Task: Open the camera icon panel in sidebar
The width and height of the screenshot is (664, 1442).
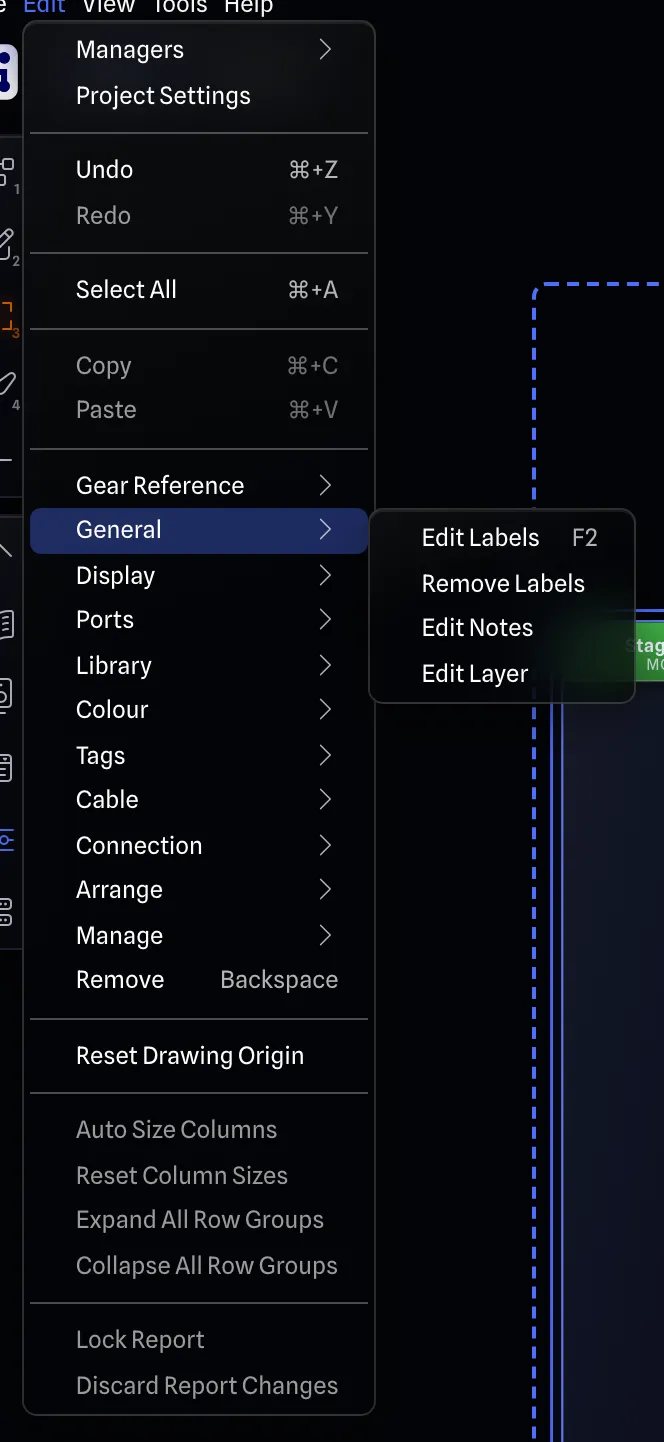Action: [5, 695]
